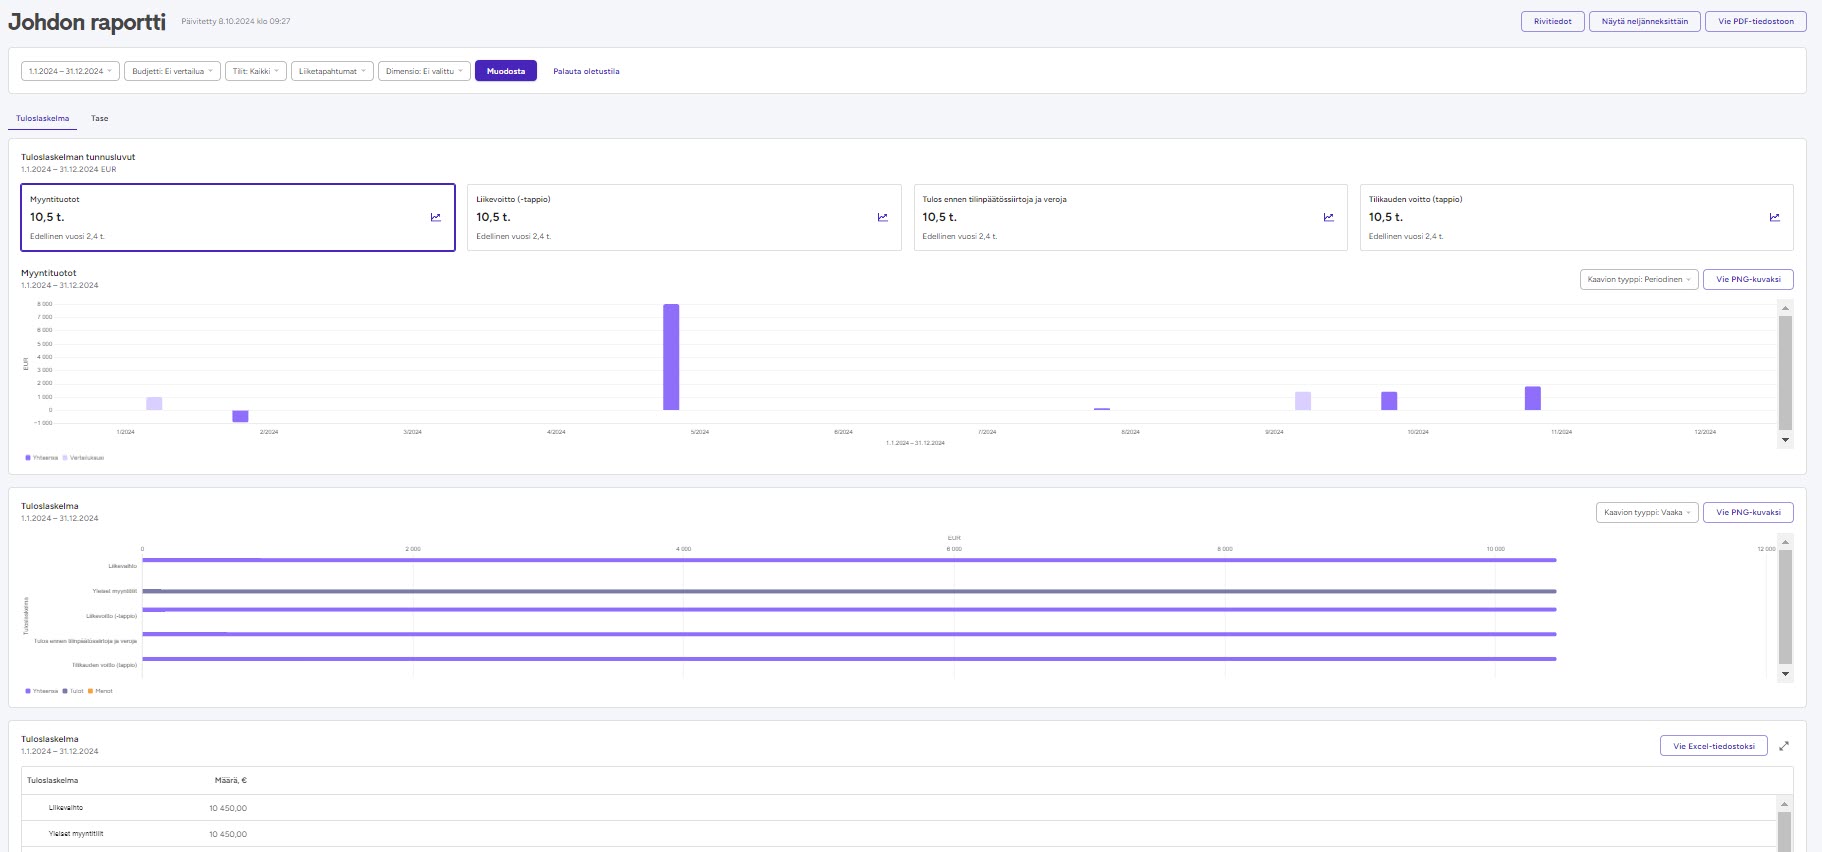Export Tuloslaskelma chart via Vie PNG-kuvaksi
Screen dimensions: 1822x852
point(1748,512)
